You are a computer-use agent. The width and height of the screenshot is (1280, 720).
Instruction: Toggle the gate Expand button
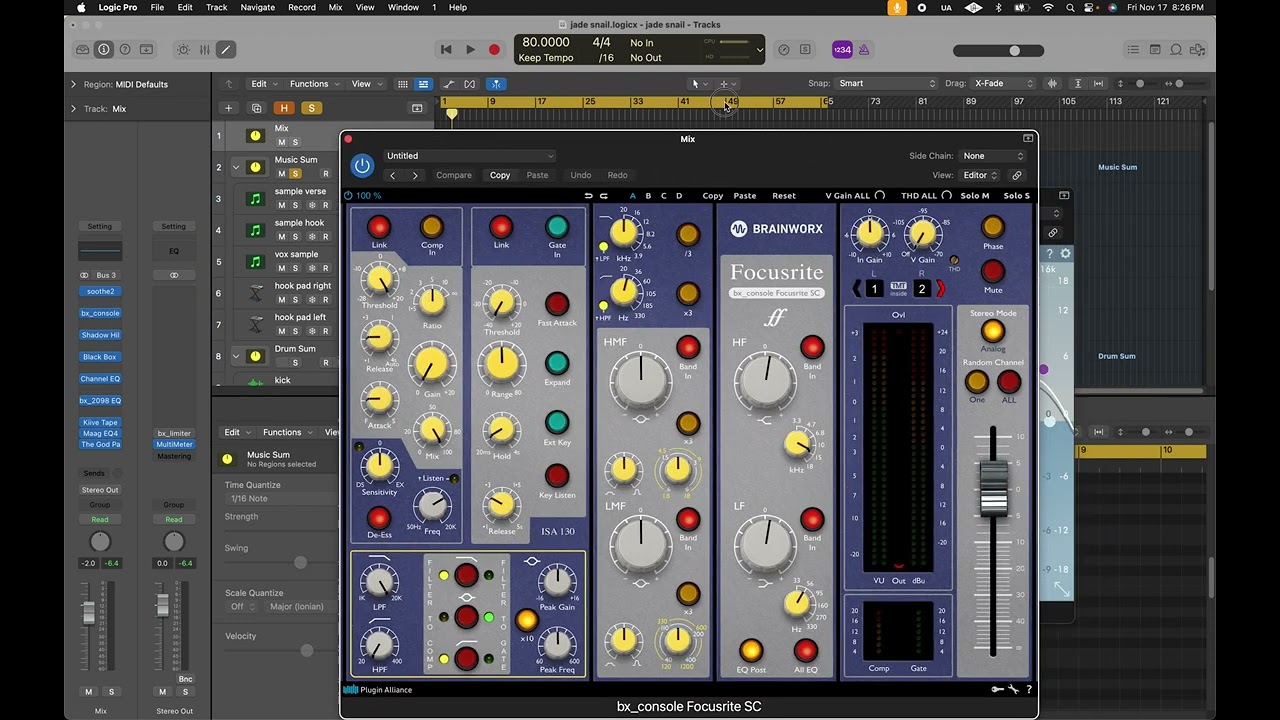[x=557, y=363]
